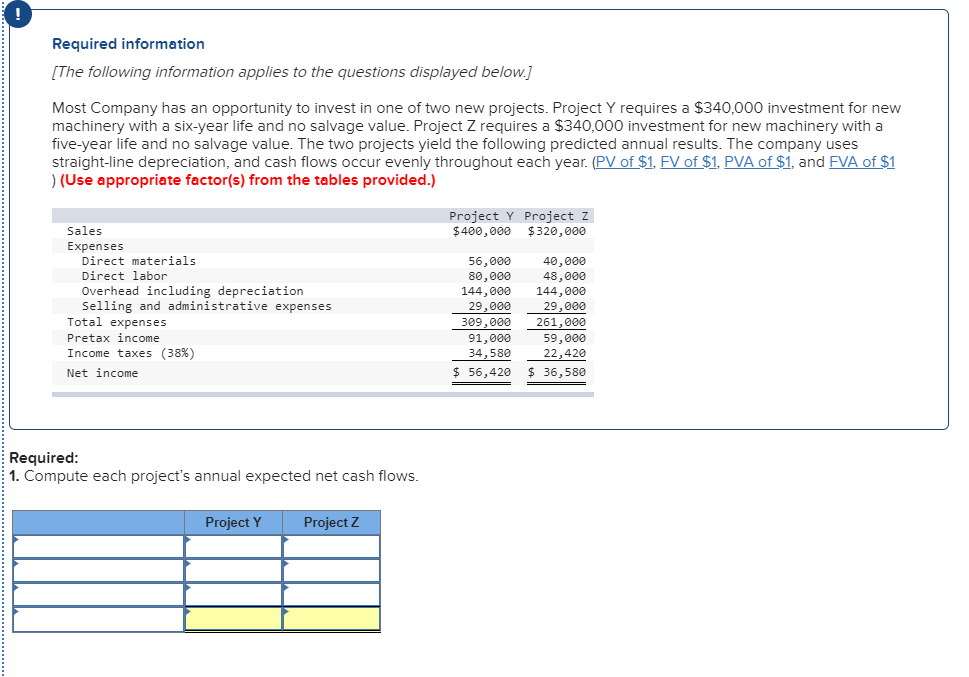Click the Project Z column header
The height and width of the screenshot is (677, 969).
point(331,522)
